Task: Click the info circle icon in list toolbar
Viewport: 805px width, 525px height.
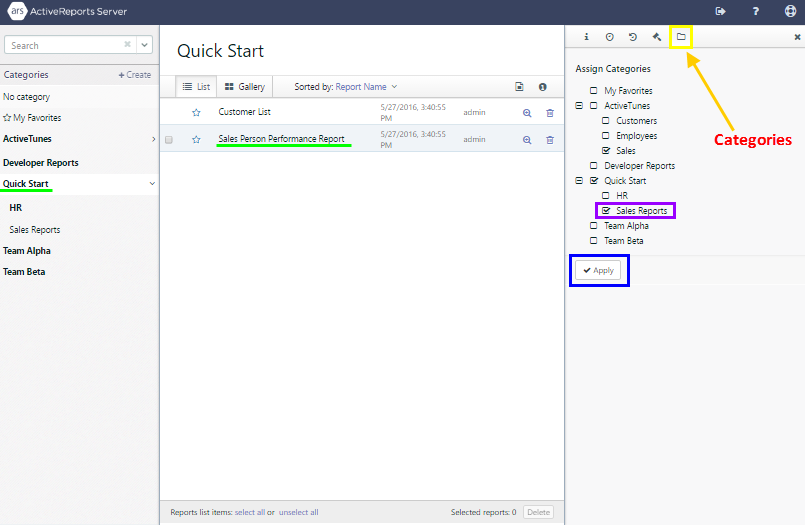Action: point(543,87)
